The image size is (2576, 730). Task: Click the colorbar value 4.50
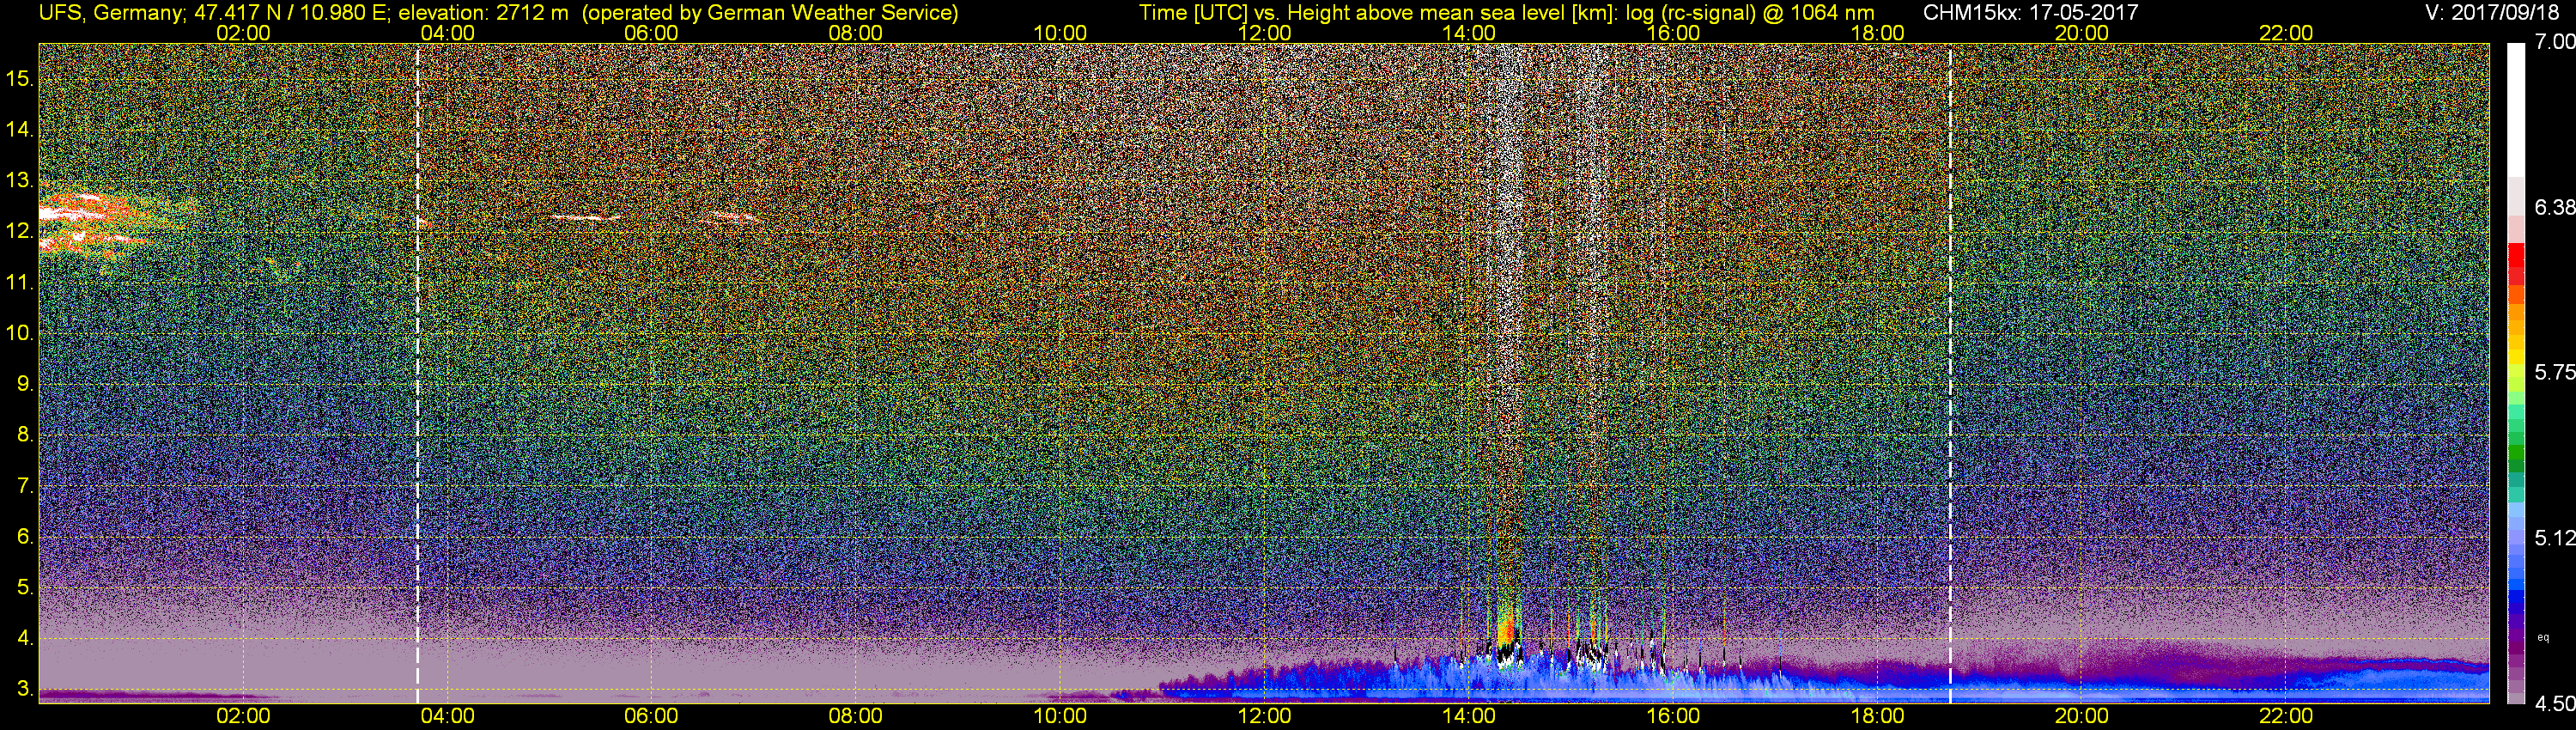point(2555,704)
